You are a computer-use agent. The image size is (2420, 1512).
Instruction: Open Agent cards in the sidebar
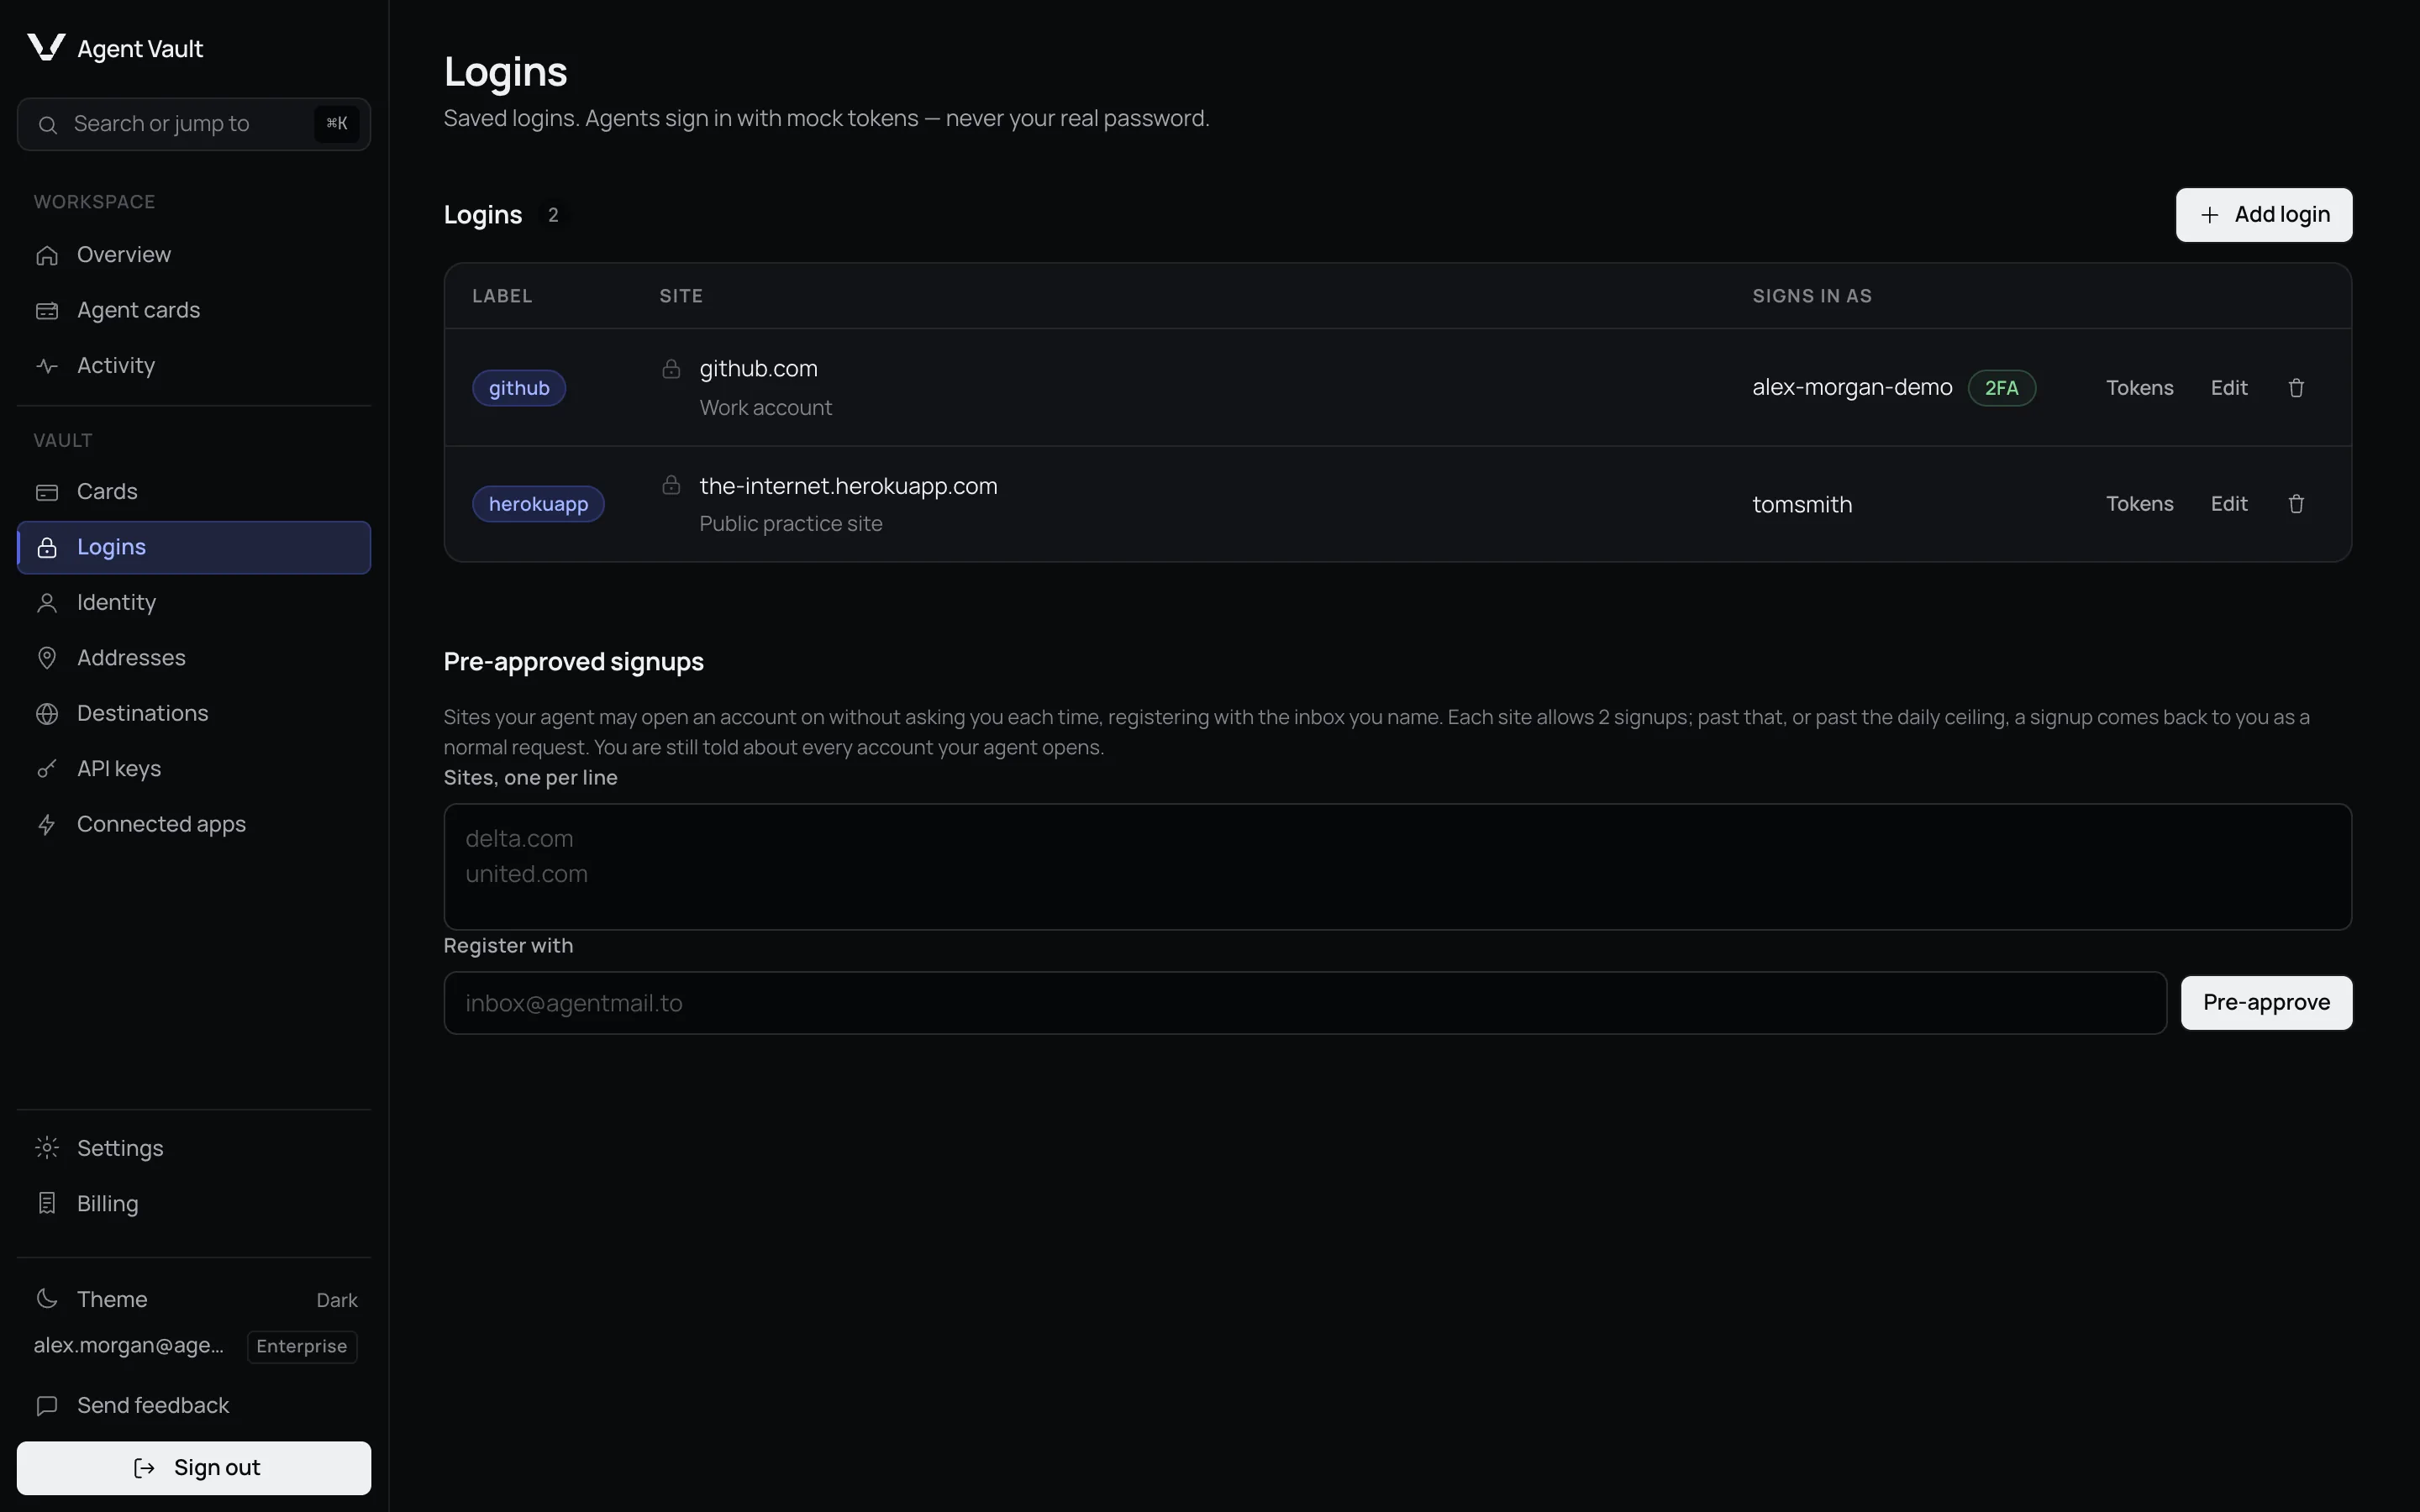[194, 310]
